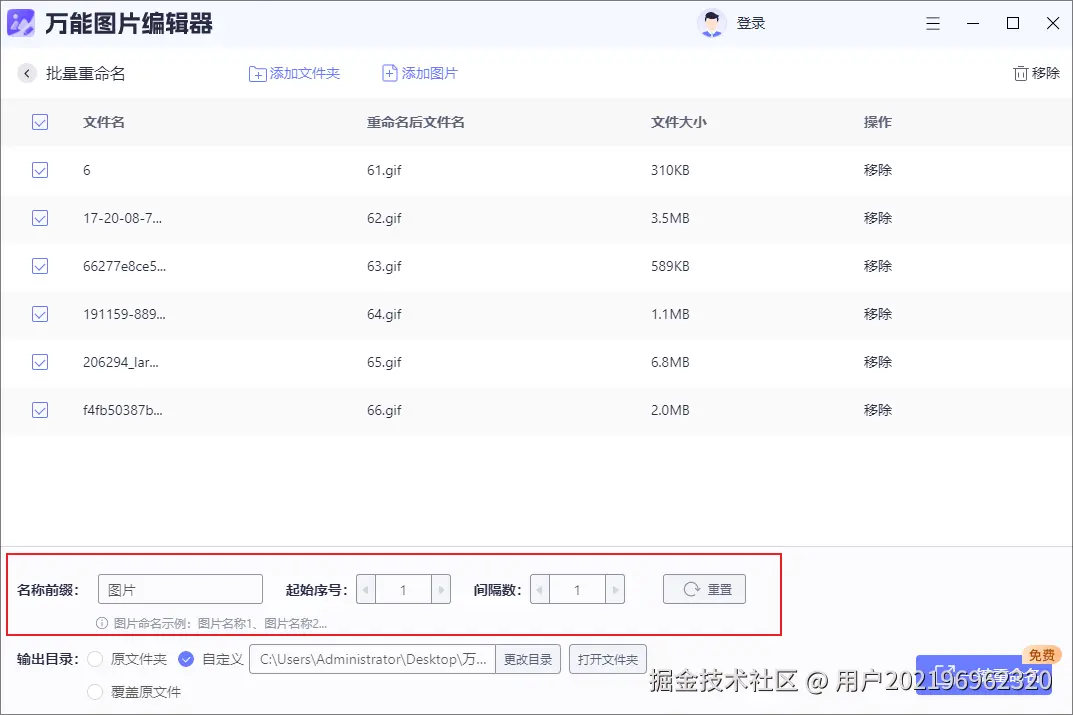The height and width of the screenshot is (715, 1073).
Task: Click the top-right 移除 button
Action: click(1037, 73)
